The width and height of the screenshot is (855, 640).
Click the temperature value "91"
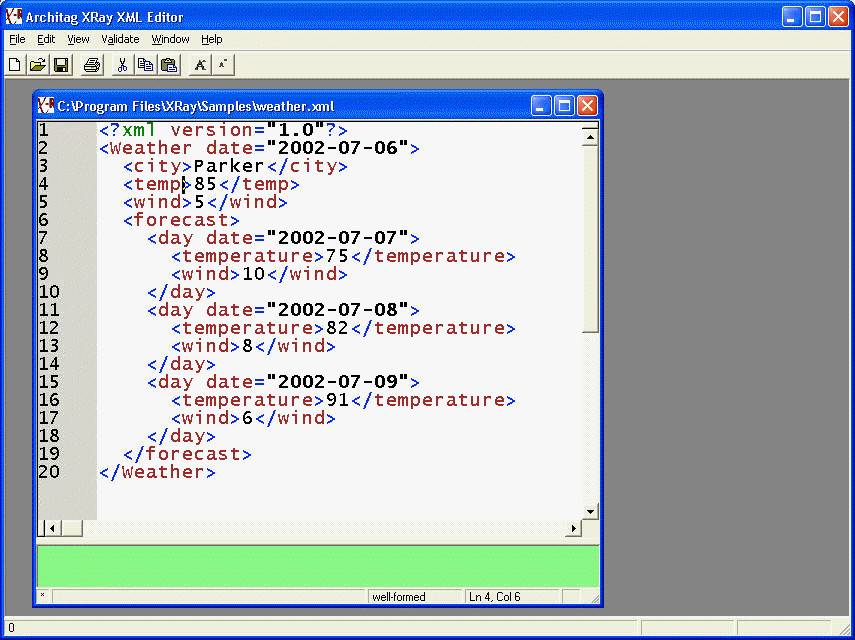(x=337, y=400)
